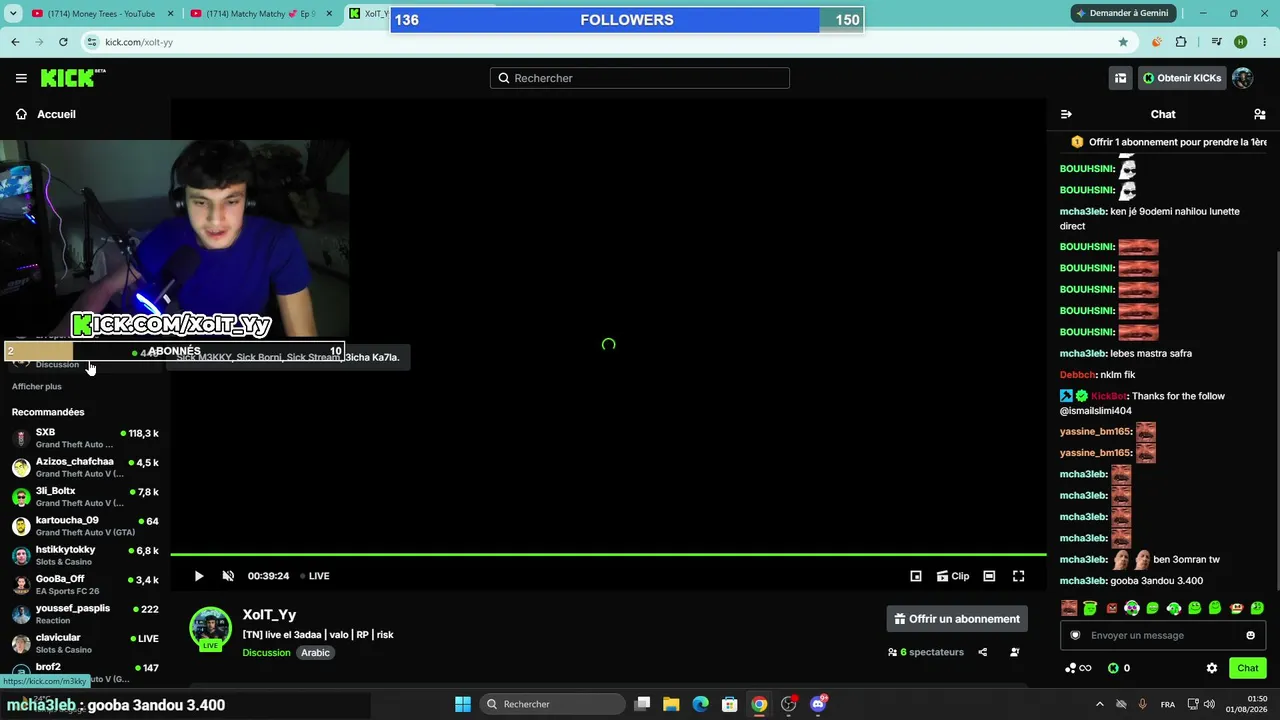Open the XolT_Yy channel name
1280x720 pixels.
(269, 615)
